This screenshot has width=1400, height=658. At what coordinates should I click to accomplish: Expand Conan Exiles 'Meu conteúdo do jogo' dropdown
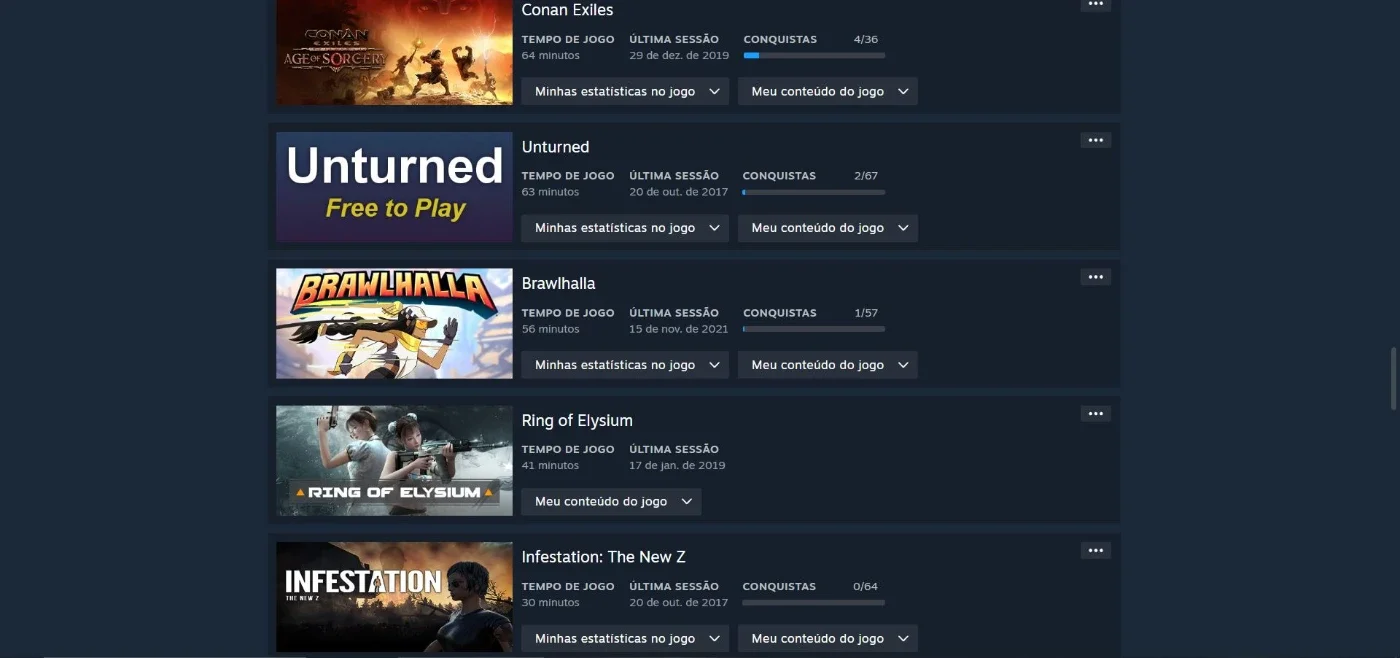click(828, 91)
